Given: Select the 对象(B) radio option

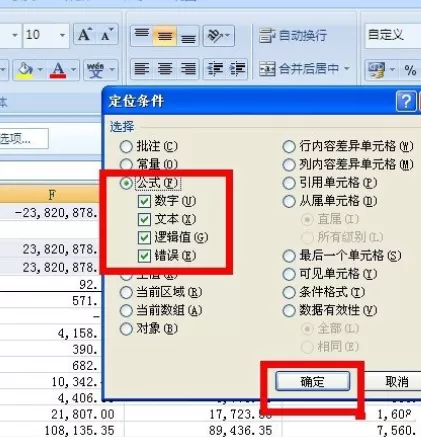Looking at the screenshot, I should 149,329.
